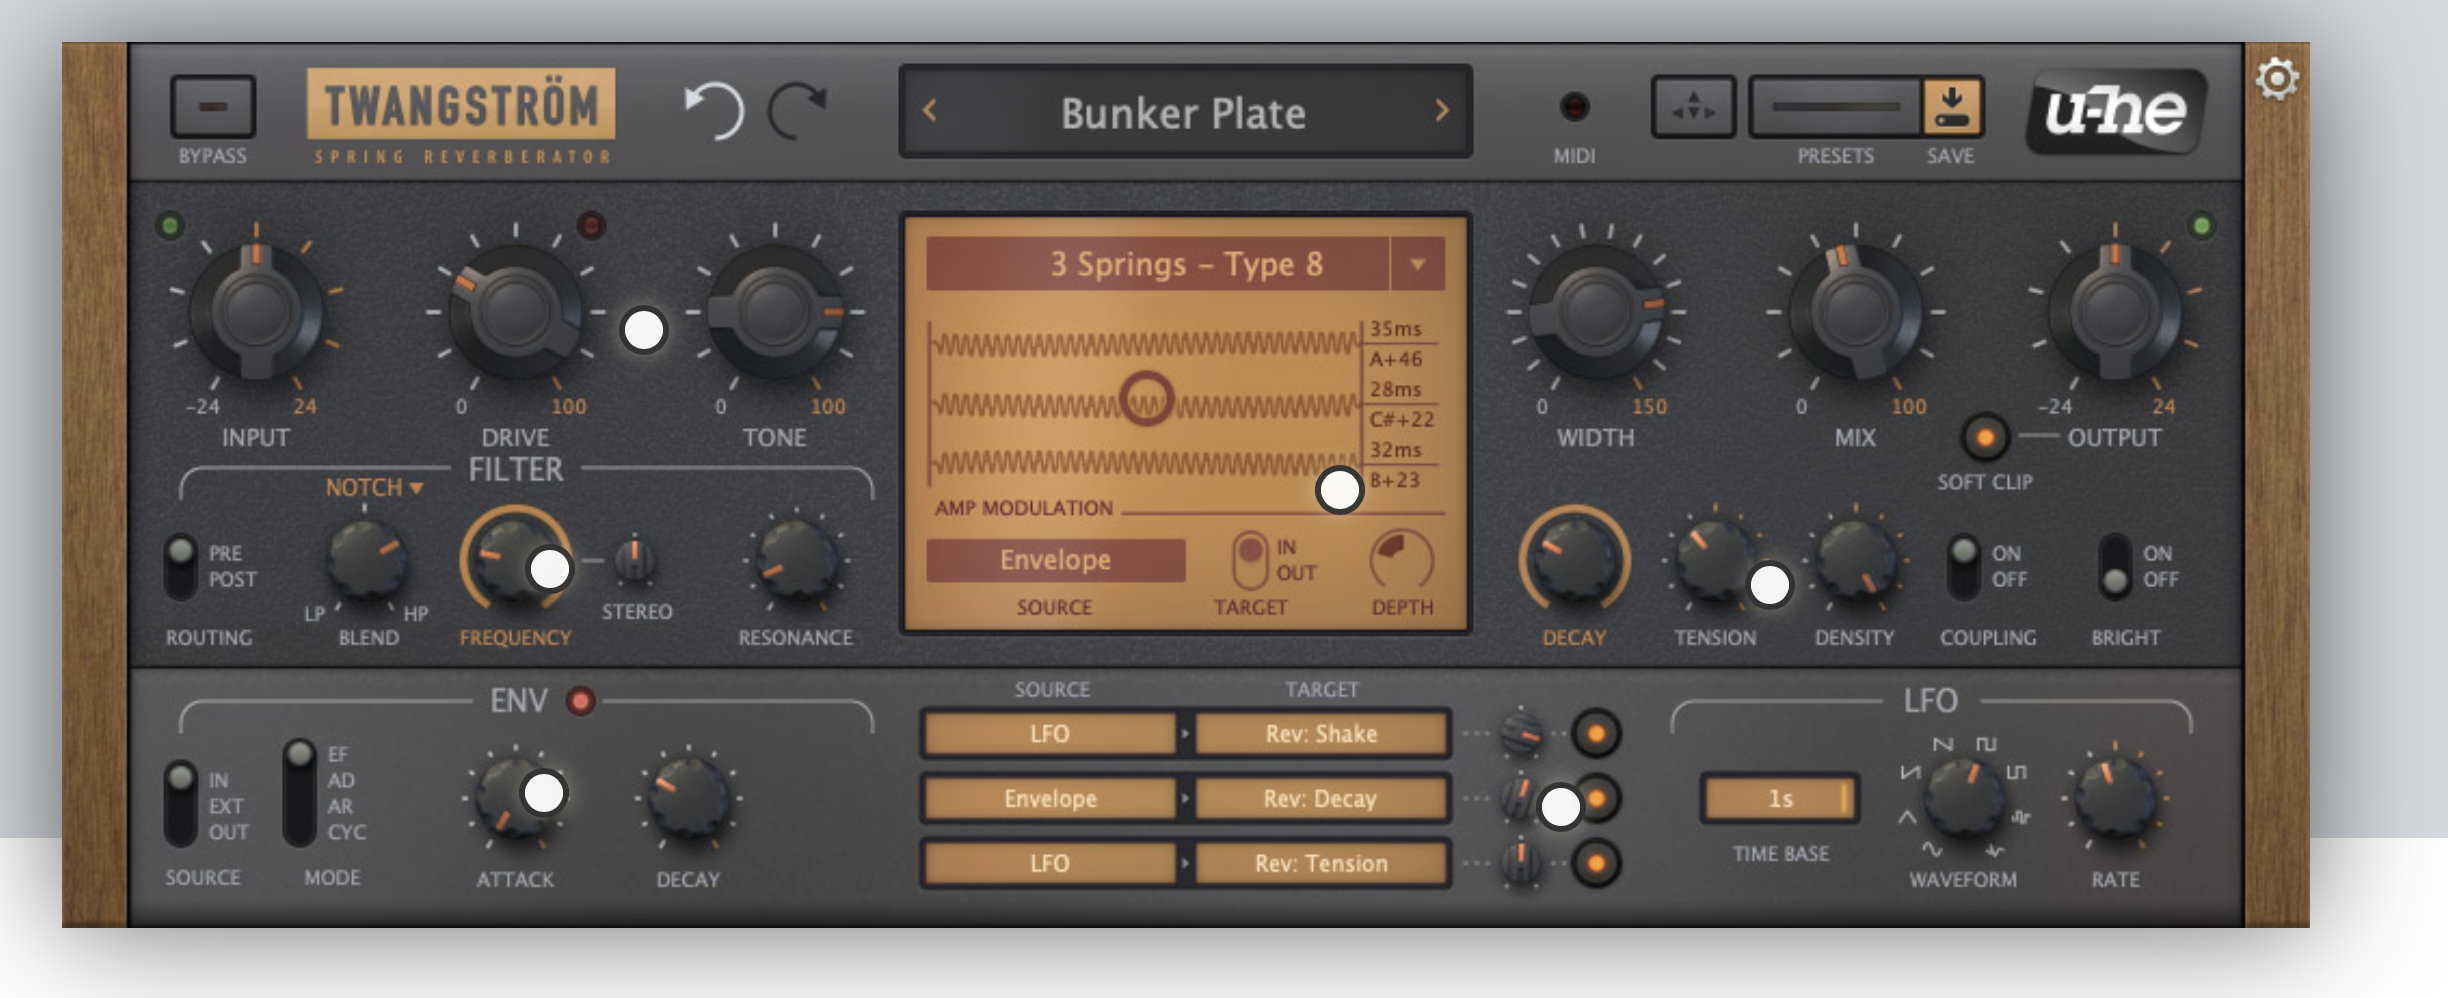
Task: Toggle the Bypass button
Action: tap(213, 106)
